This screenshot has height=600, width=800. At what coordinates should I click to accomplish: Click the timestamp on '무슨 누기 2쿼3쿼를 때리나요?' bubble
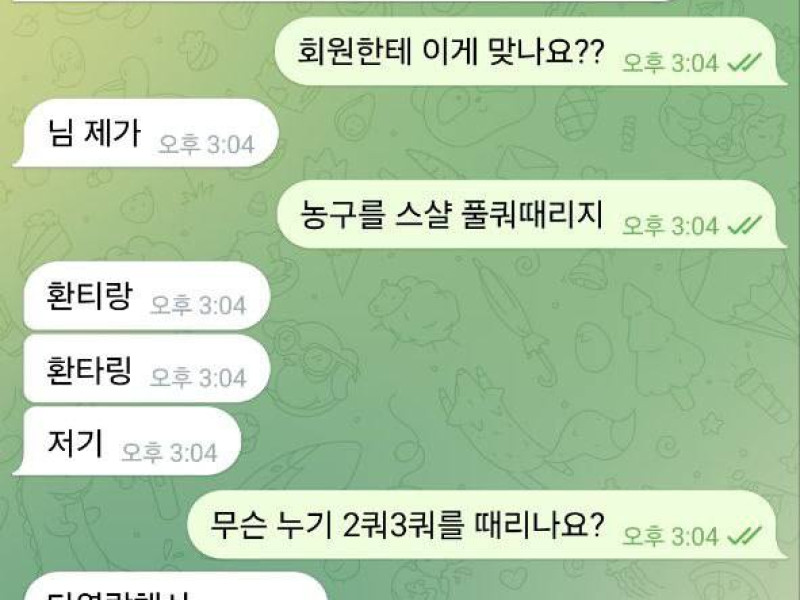[670, 536]
